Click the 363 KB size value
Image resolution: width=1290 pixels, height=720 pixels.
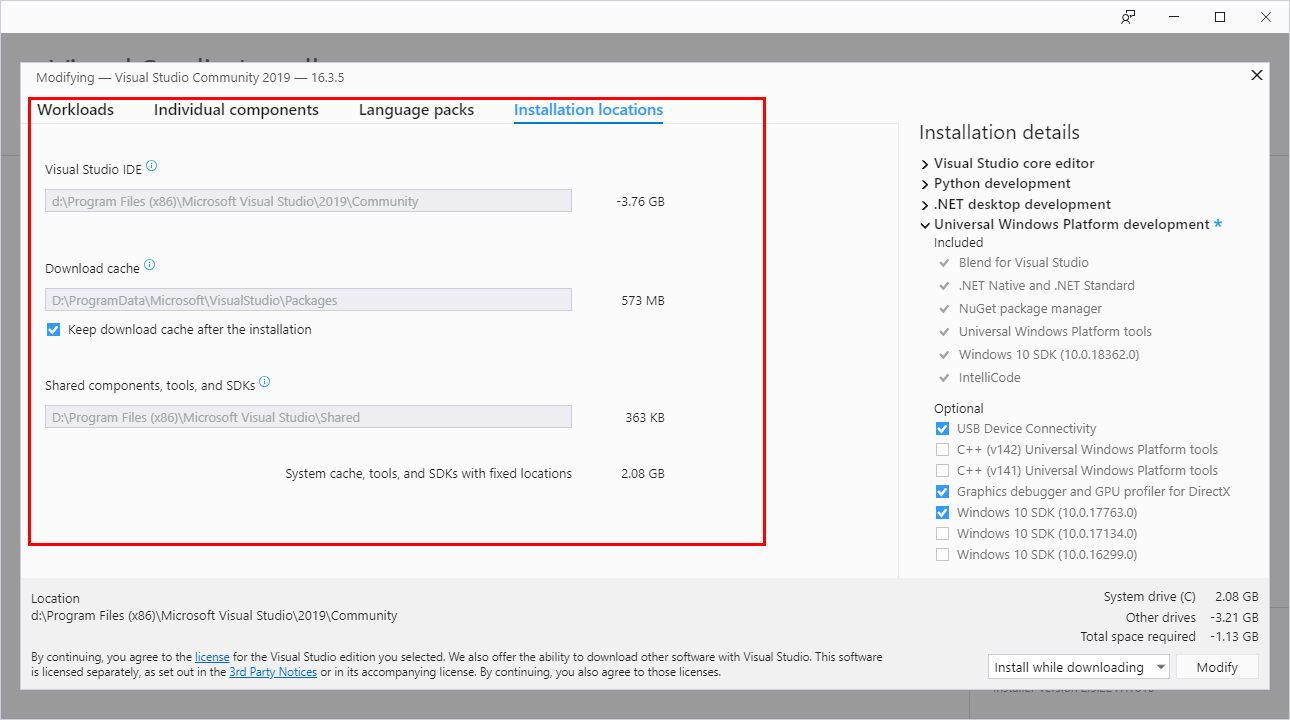tap(644, 417)
